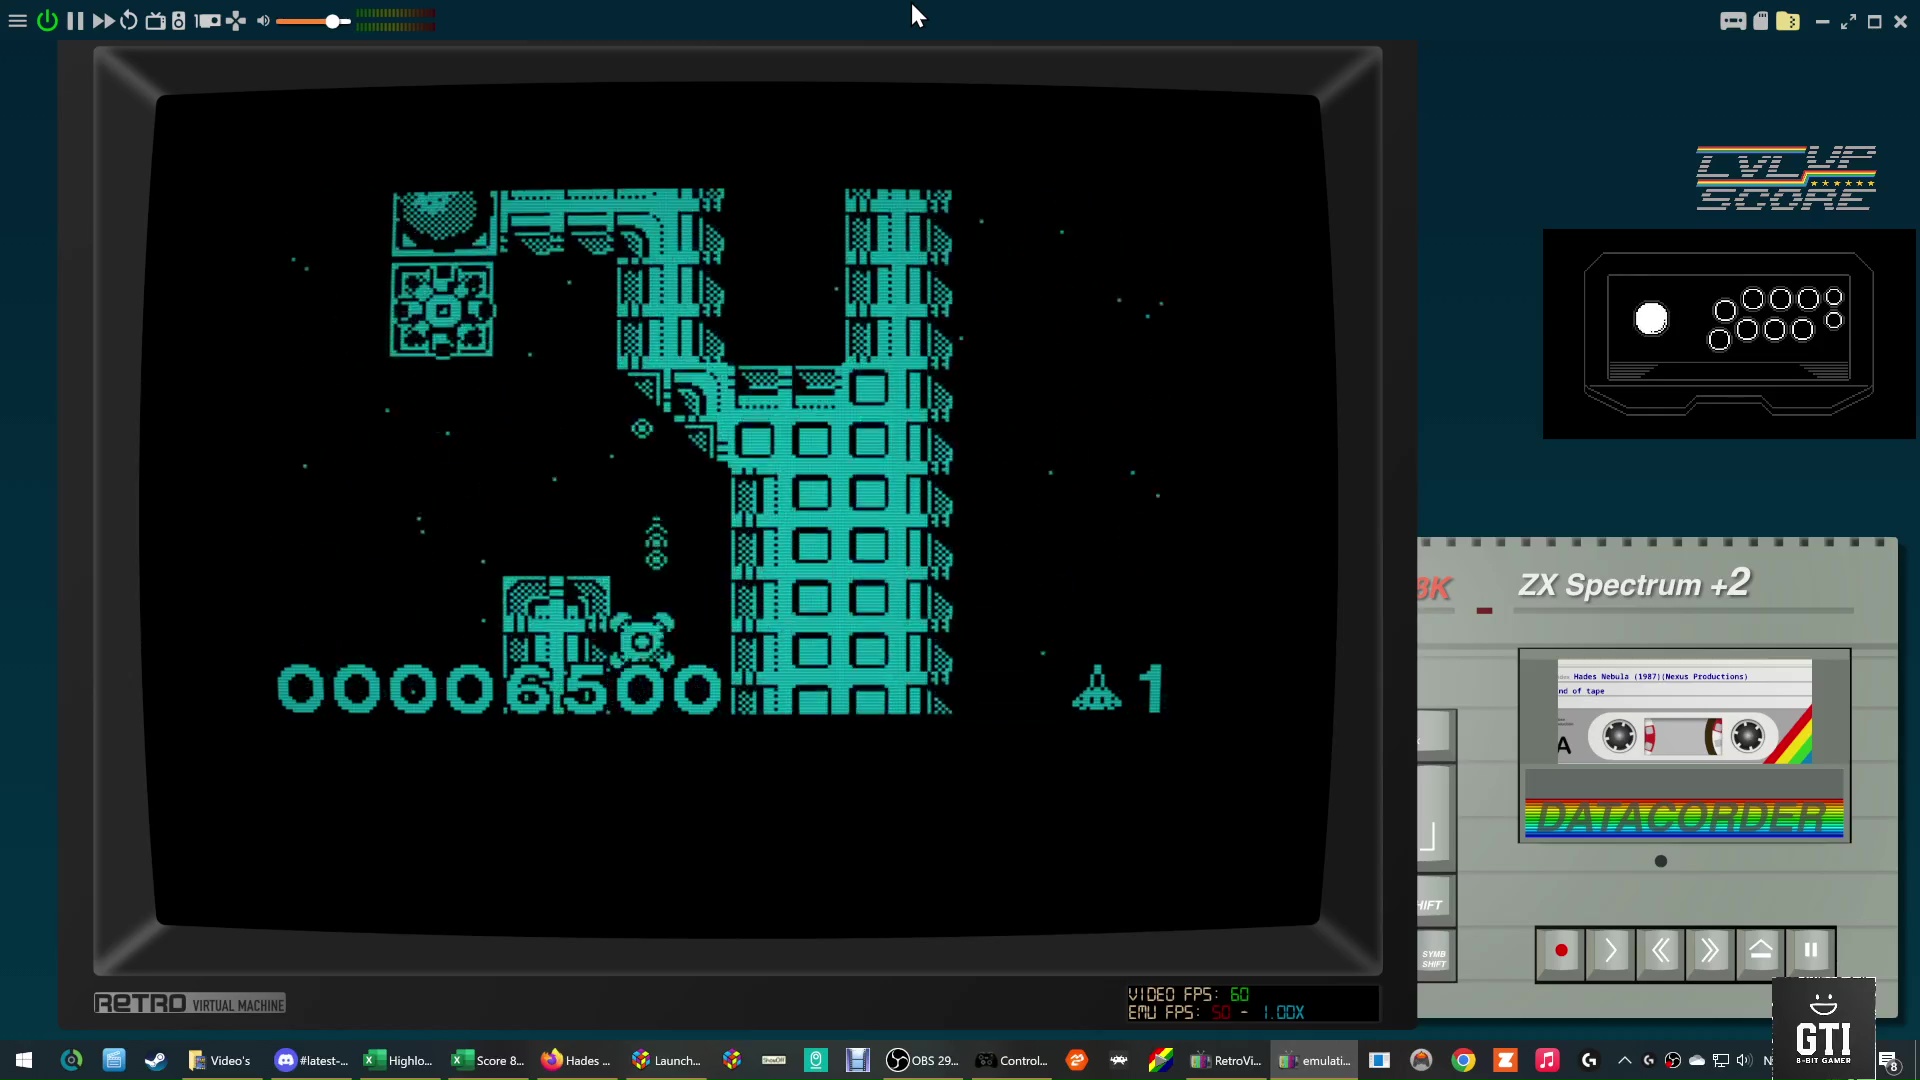Open the Video's folder taskbar item

[x=220, y=1060]
